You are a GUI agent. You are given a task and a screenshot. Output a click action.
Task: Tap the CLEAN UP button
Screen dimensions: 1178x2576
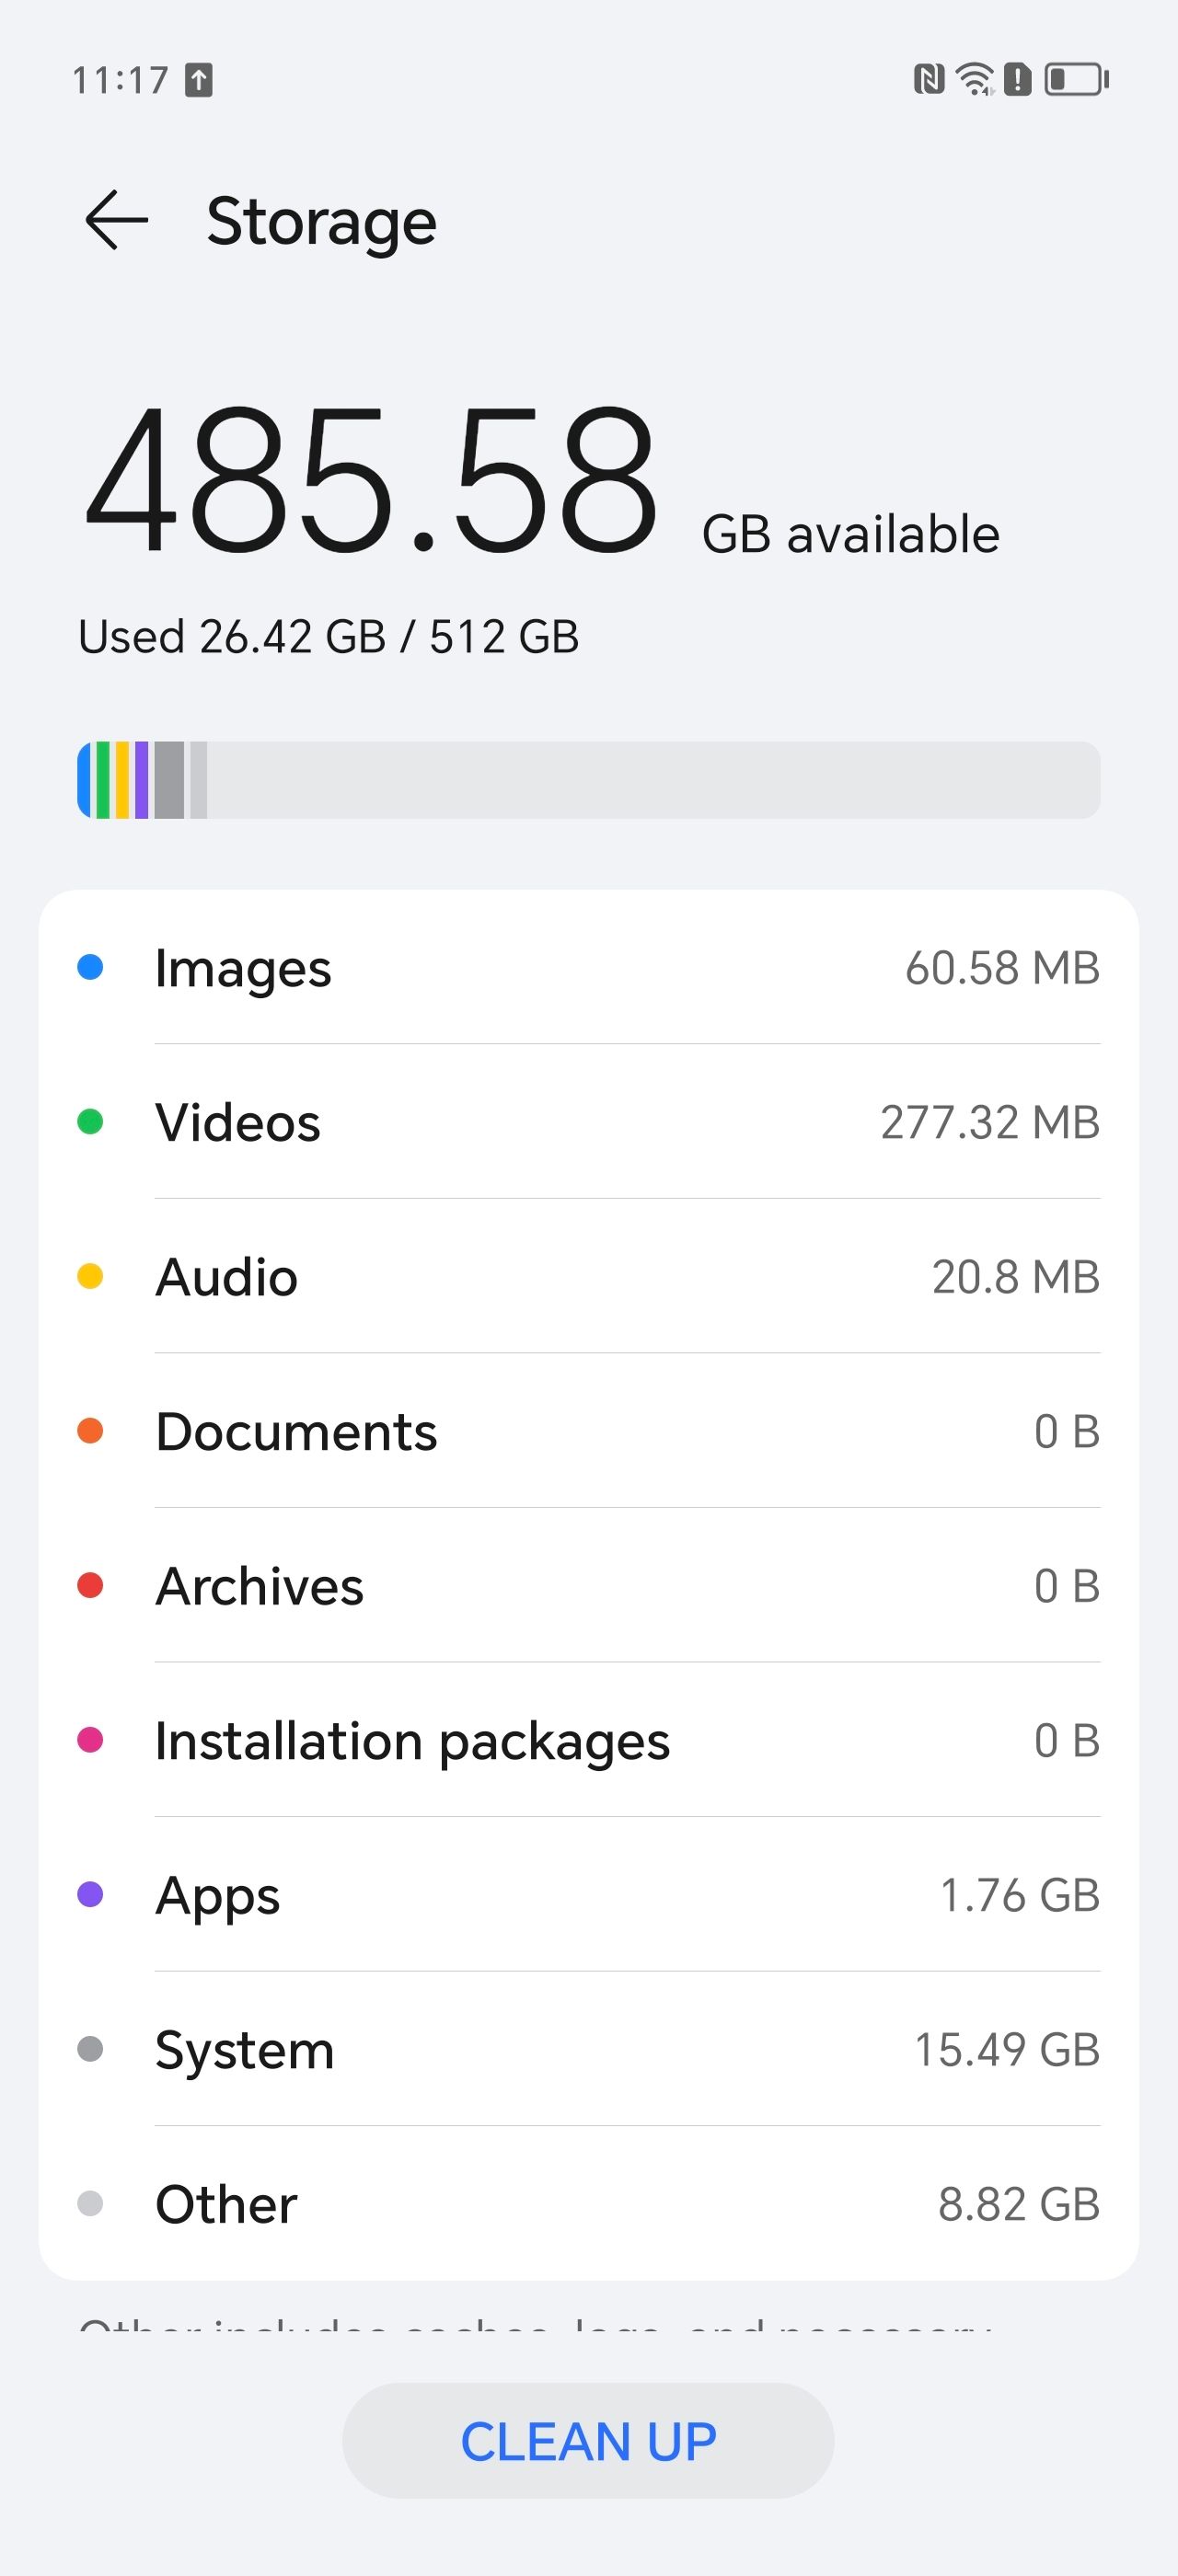point(588,2441)
